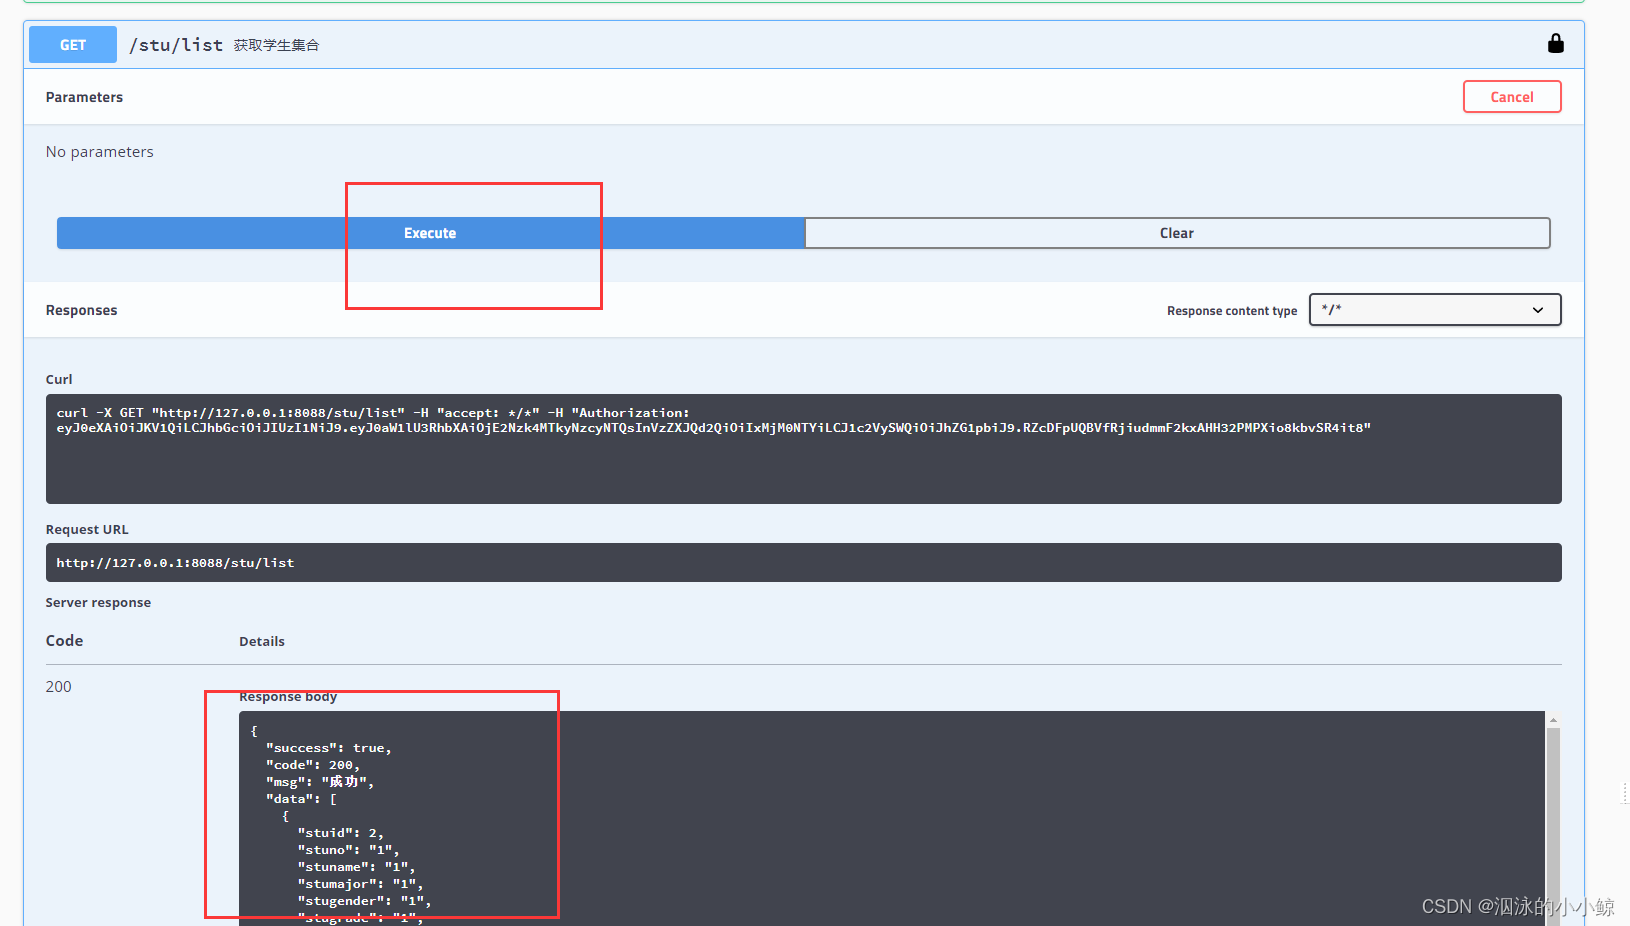The height and width of the screenshot is (926, 1630).
Task: Click the Response content type label
Action: pos(1232,311)
